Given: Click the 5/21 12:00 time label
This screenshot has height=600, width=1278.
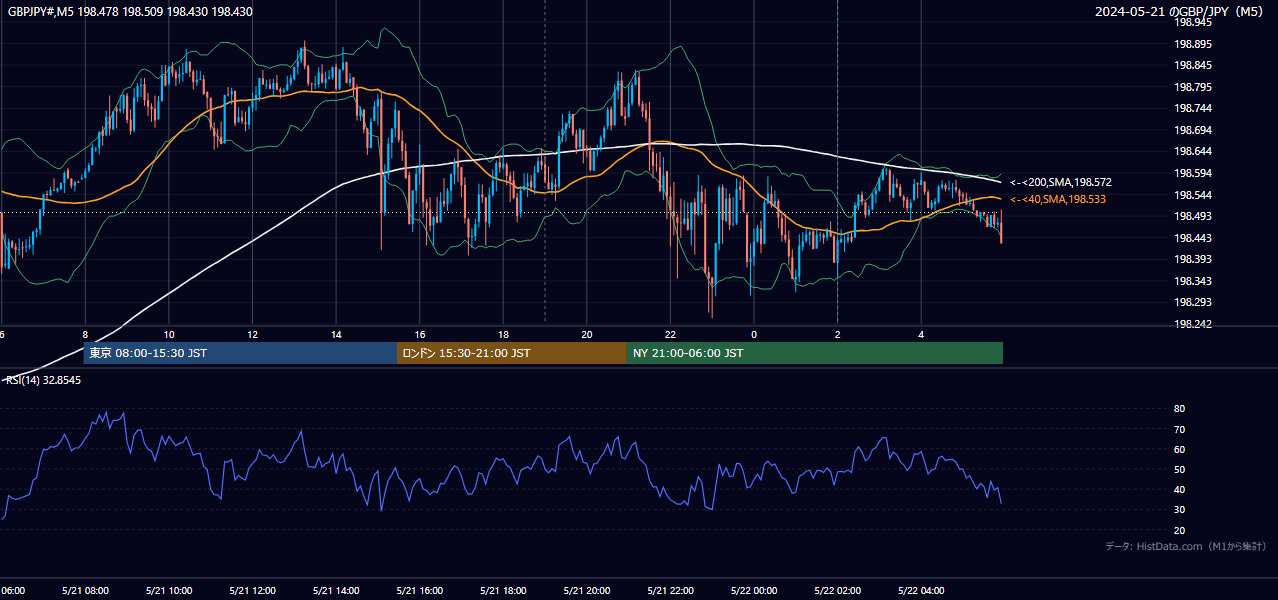Looking at the screenshot, I should coord(252,591).
